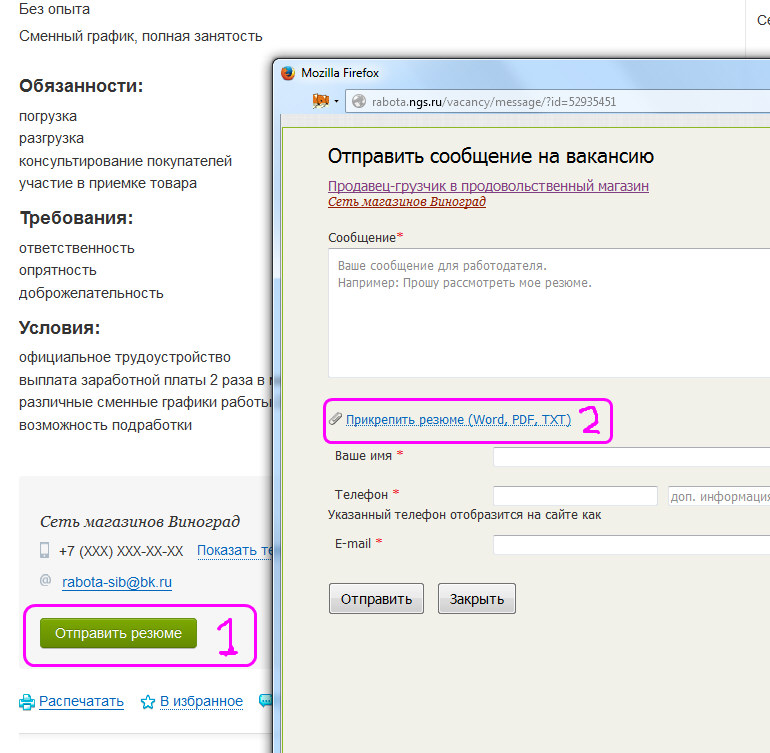Open the dropdown arrow beside the toolbar icon
This screenshot has height=753, width=770.
(336, 102)
